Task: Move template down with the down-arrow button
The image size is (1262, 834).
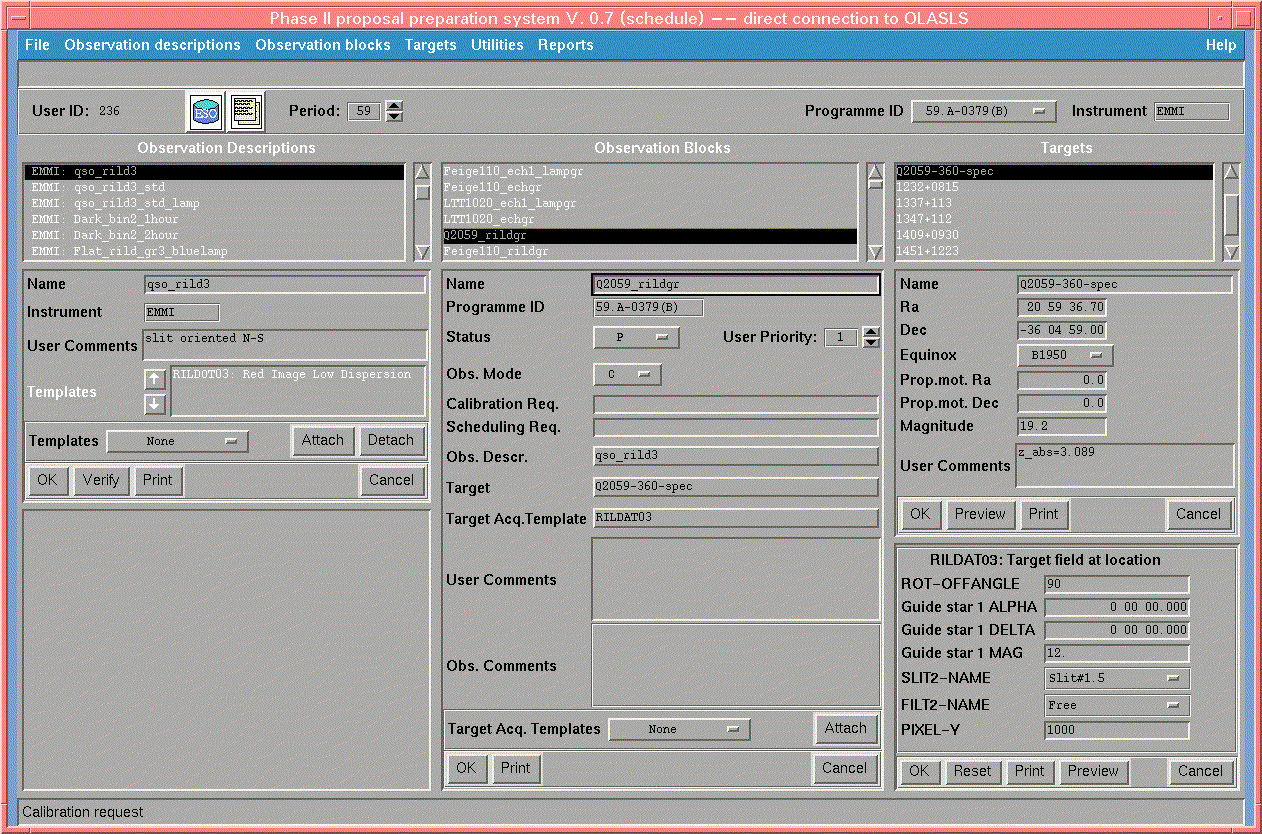Action: tap(154, 404)
